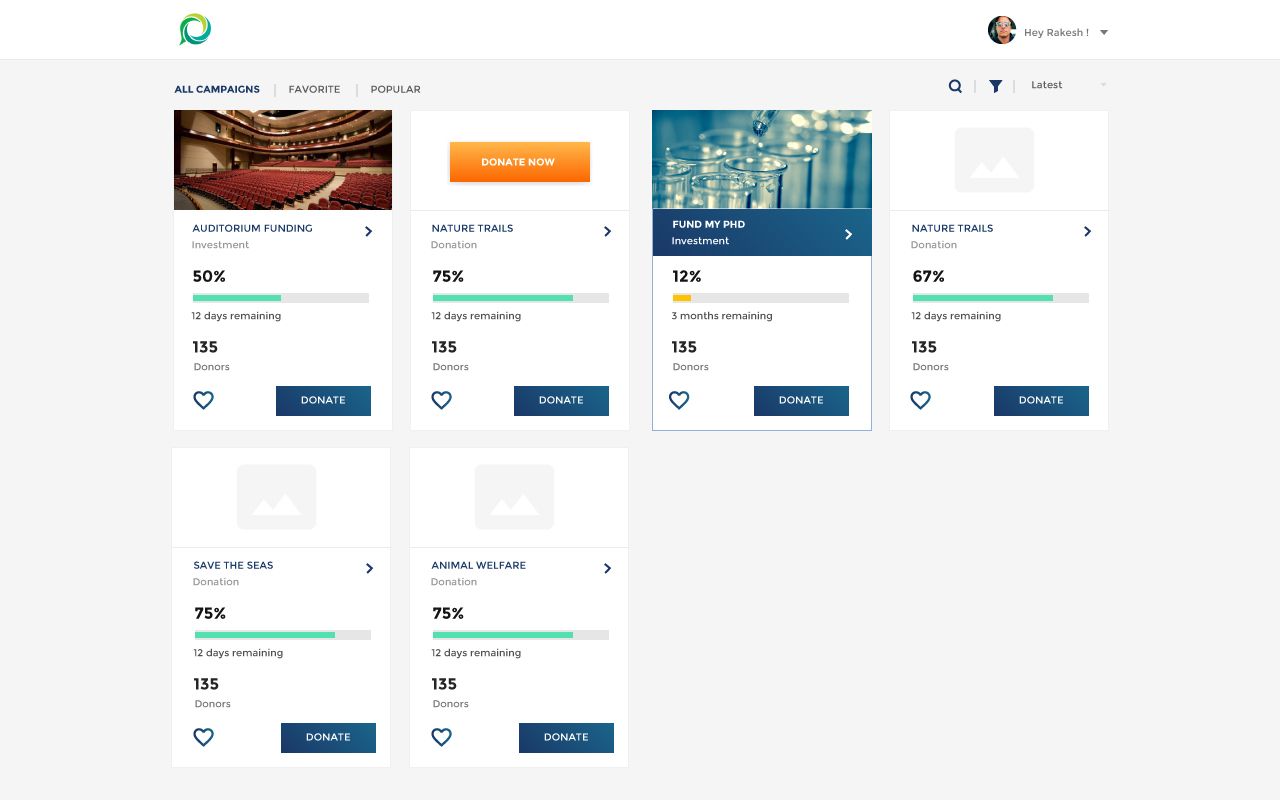1280x800 pixels.
Task: Click the green swirl logo icon
Action: pyautogui.click(x=195, y=30)
